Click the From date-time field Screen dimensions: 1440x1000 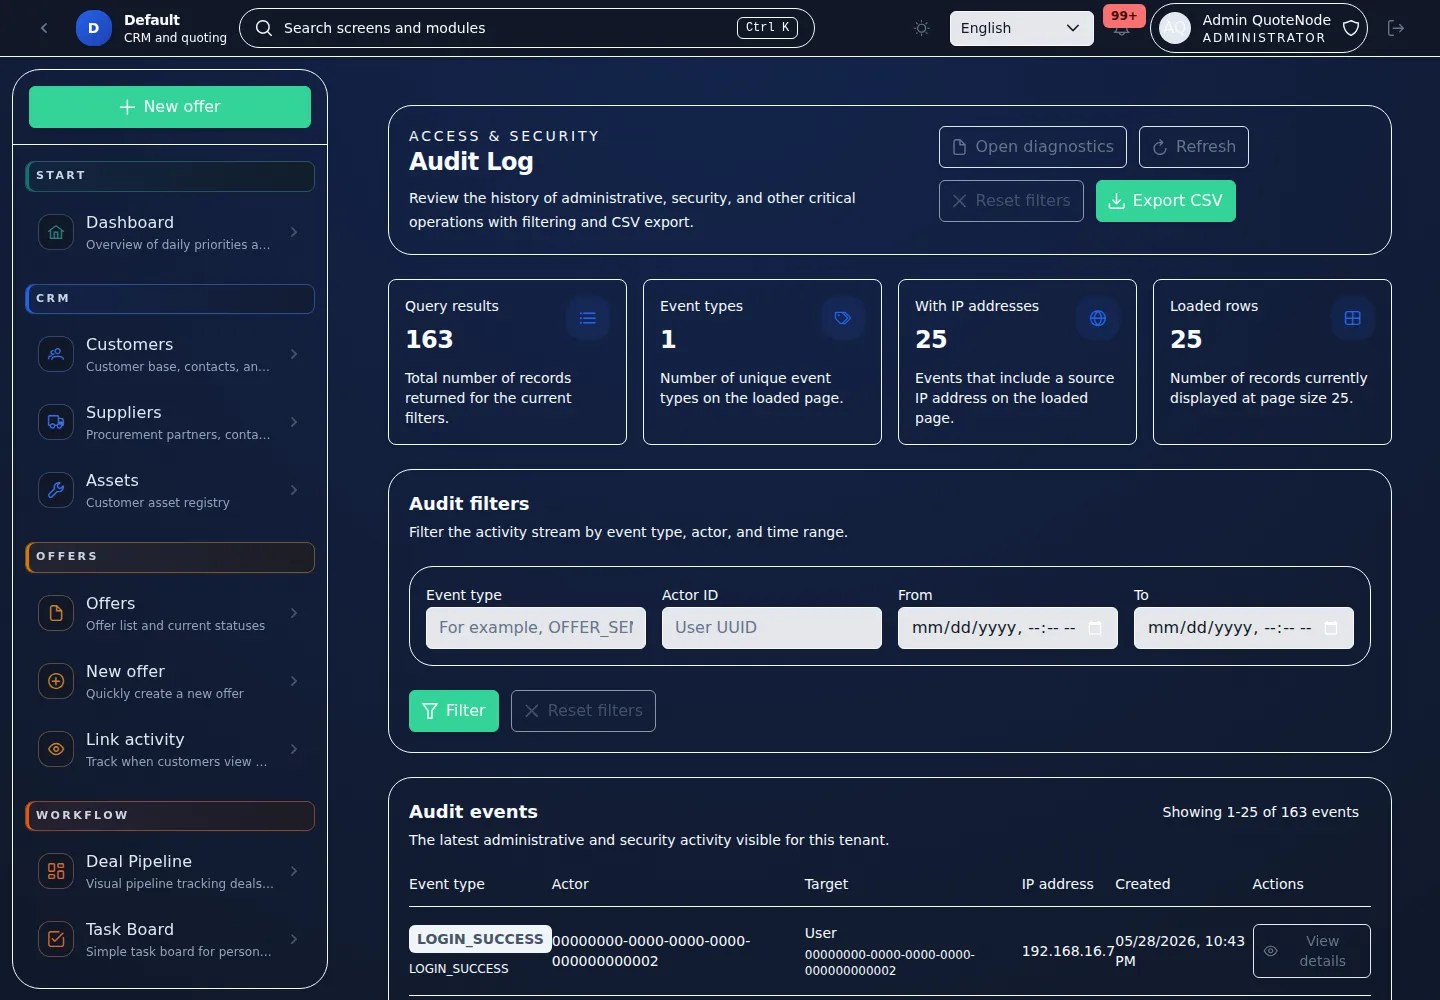pyautogui.click(x=1008, y=628)
